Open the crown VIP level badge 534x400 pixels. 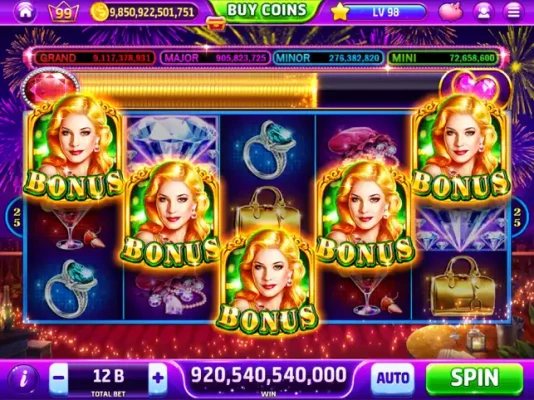[x=63, y=13]
